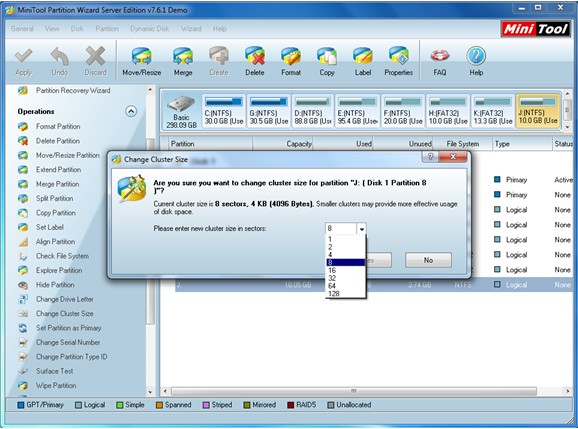Click Set Label in Operations
578x429 pixels.
(50, 227)
